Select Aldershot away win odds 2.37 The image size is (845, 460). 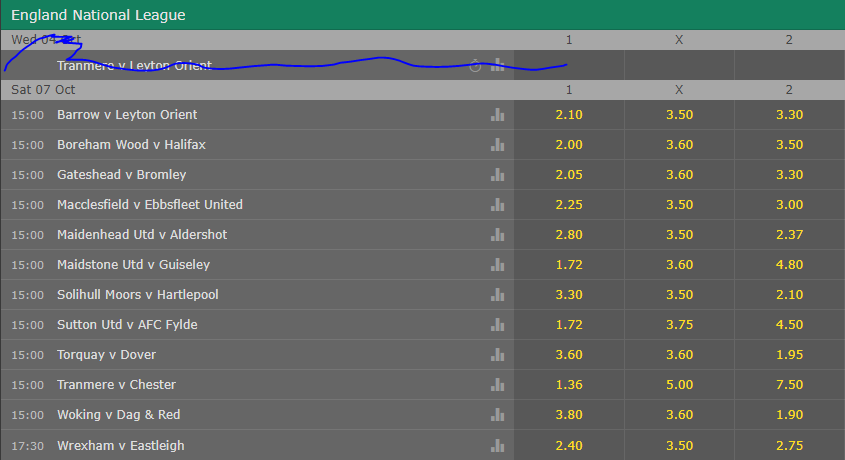pyautogui.click(x=789, y=235)
